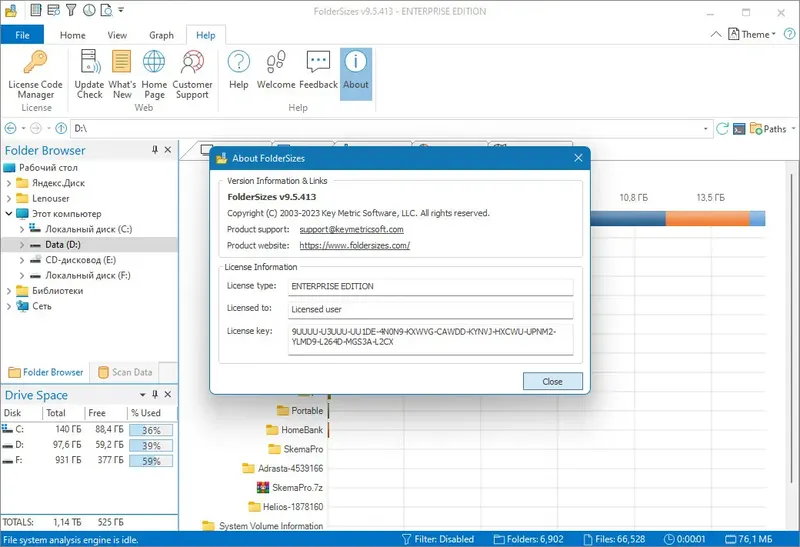Open the Paths menu
Image resolution: width=800 pixels, height=547 pixels.
click(771, 129)
